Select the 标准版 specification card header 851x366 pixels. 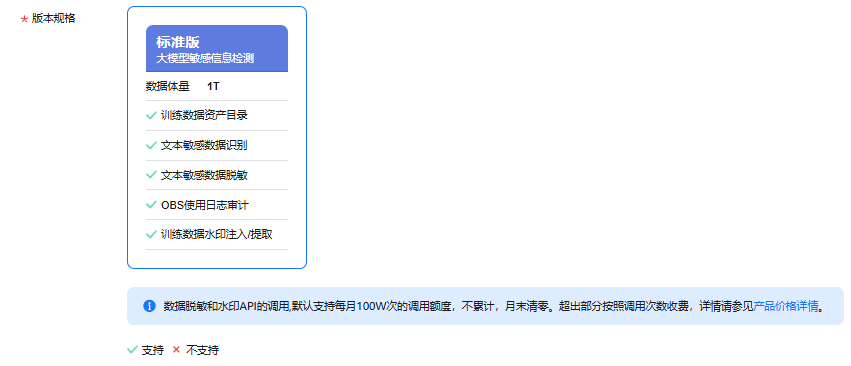217,48
